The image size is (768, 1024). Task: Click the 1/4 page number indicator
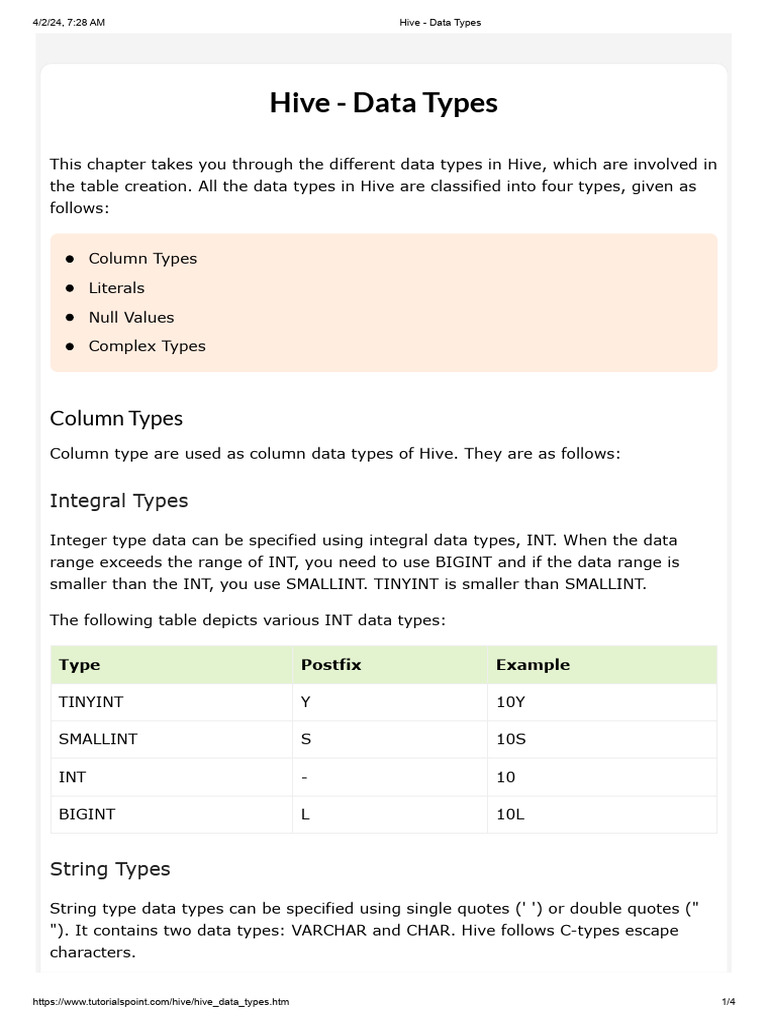pyautogui.click(x=728, y=1002)
